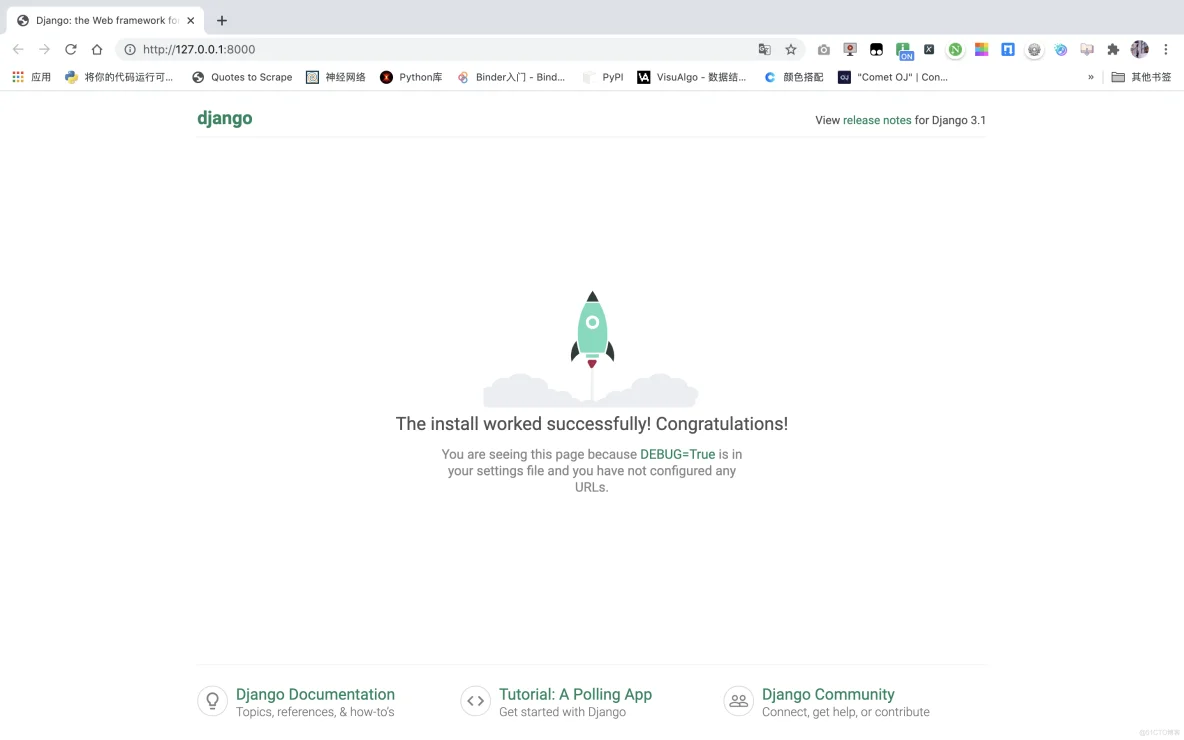Screen dimensions: 1184x740
Task: Open the 颜色搭配 bookmark
Action: pos(794,77)
